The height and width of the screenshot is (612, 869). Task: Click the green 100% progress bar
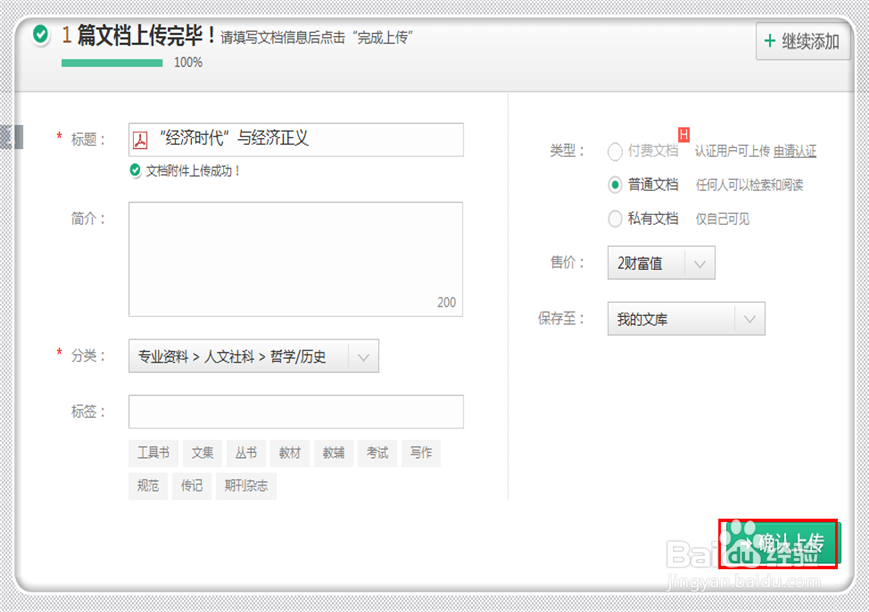point(110,61)
